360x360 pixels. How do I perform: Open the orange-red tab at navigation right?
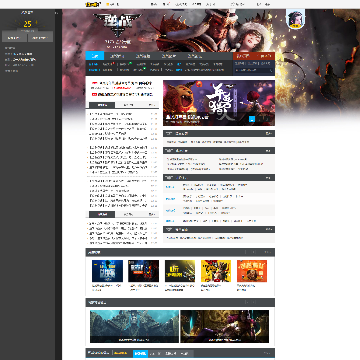pos(254,56)
